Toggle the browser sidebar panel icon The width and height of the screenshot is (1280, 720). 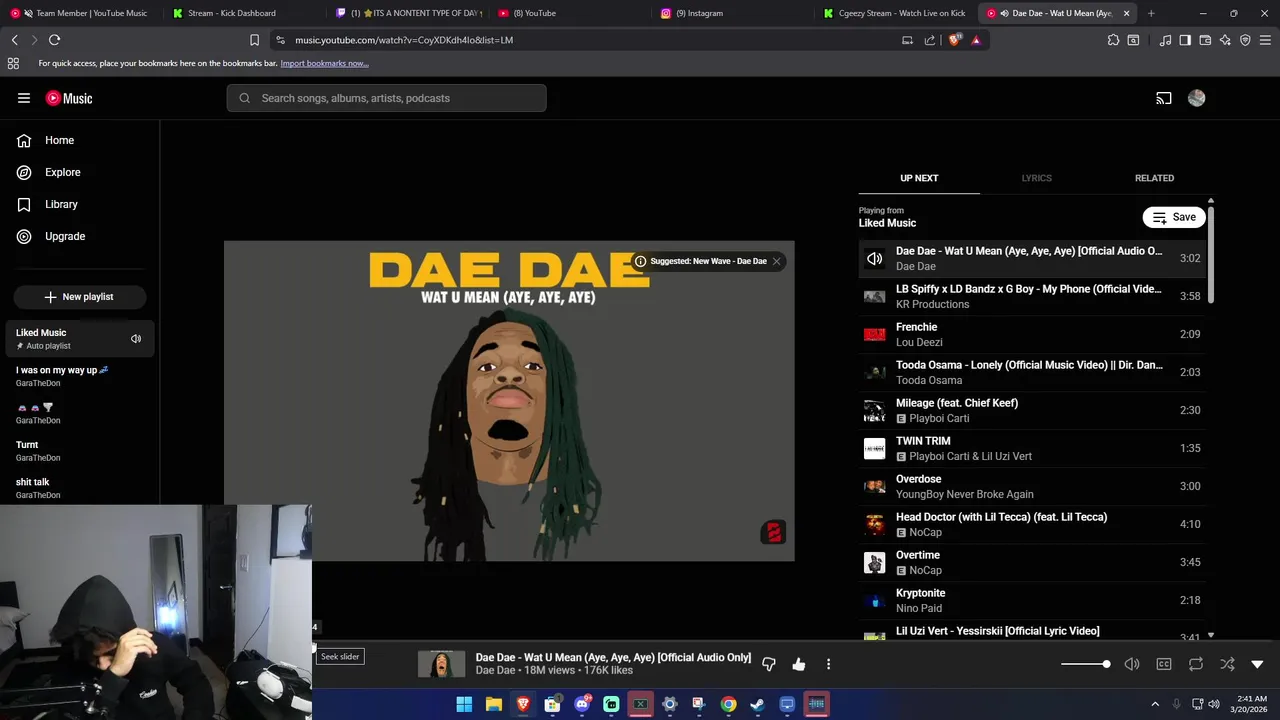[x=1185, y=40]
